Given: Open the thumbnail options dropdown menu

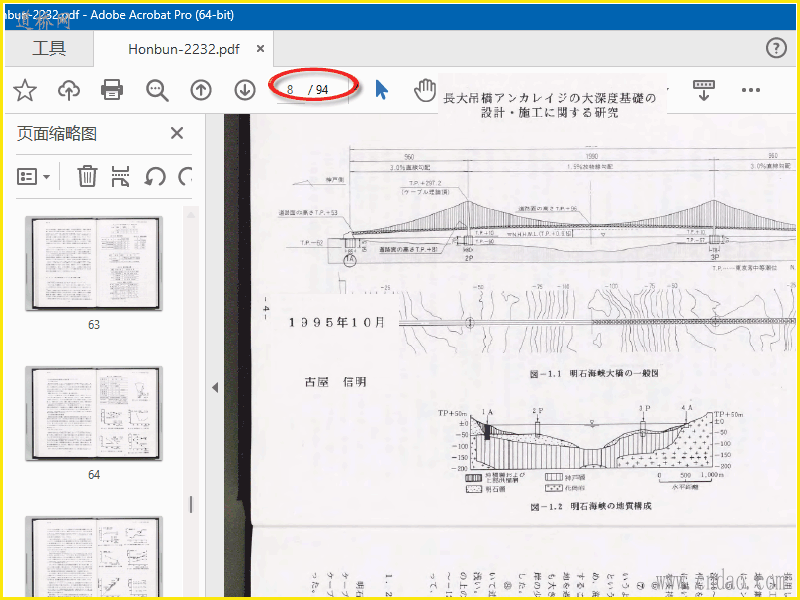Looking at the screenshot, I should pyautogui.click(x=33, y=177).
